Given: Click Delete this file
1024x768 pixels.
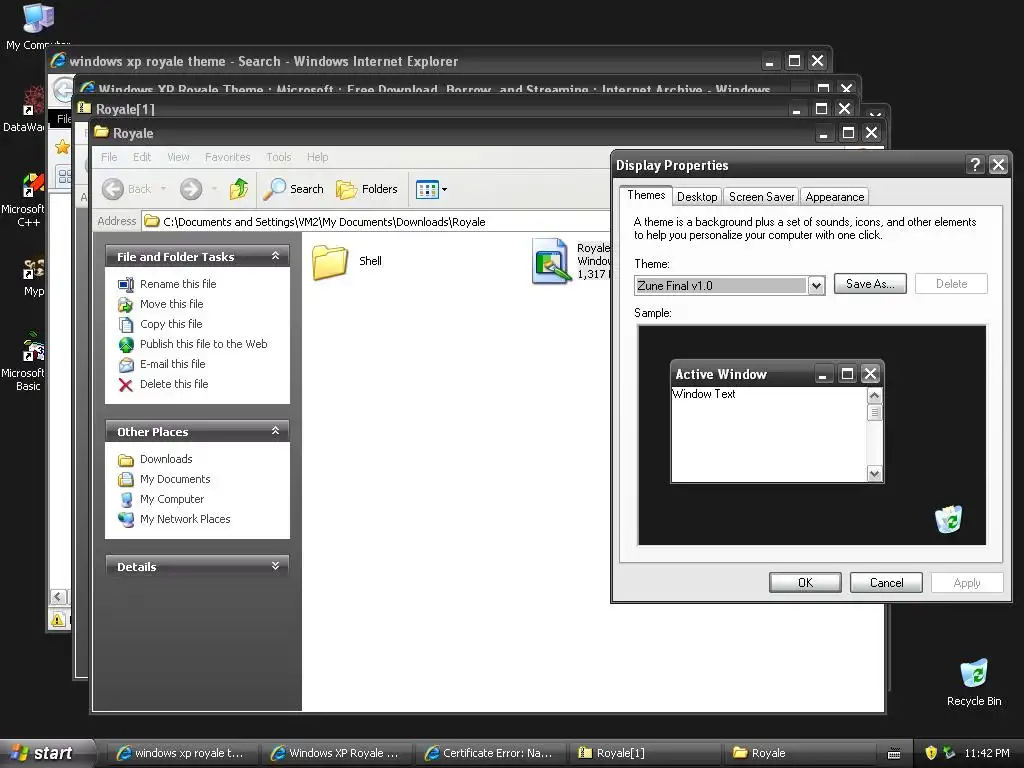Looking at the screenshot, I should click(174, 384).
